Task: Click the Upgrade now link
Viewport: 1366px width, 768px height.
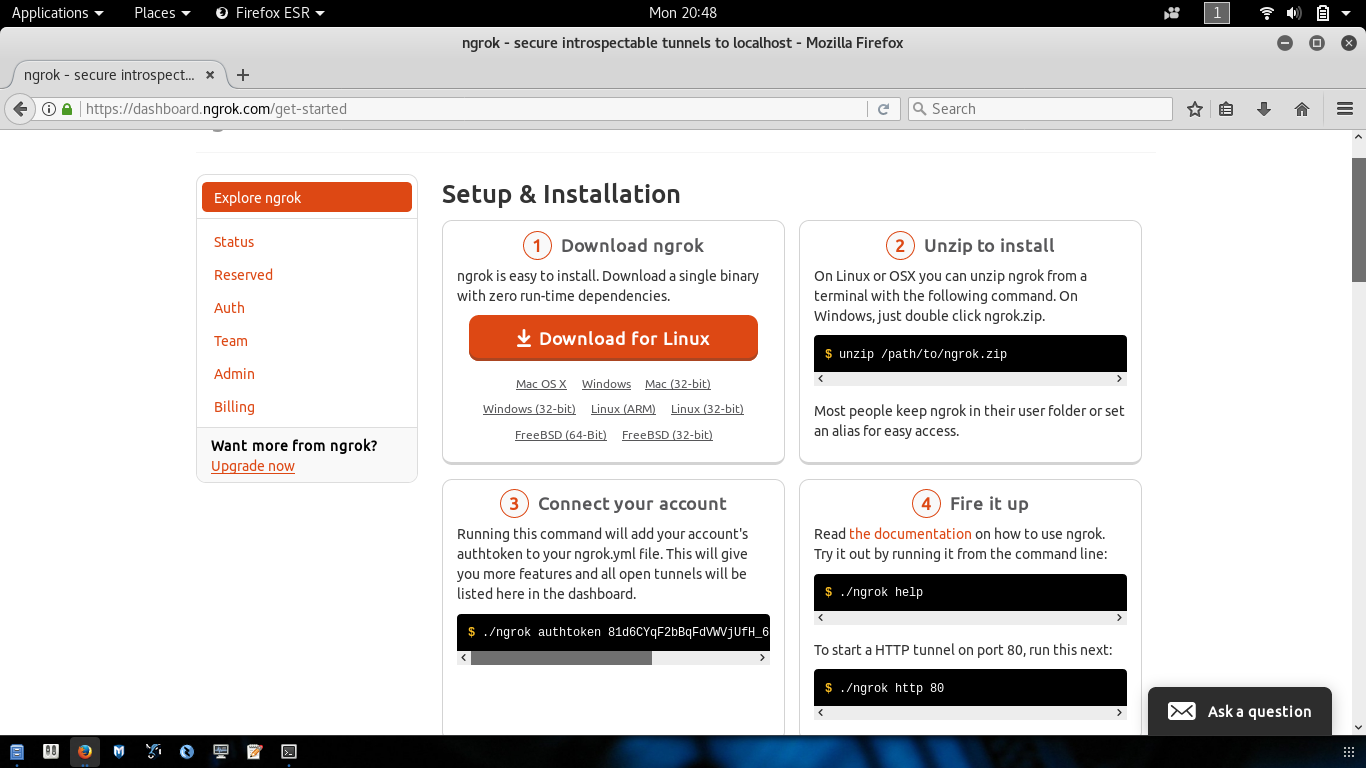Action: click(x=253, y=466)
